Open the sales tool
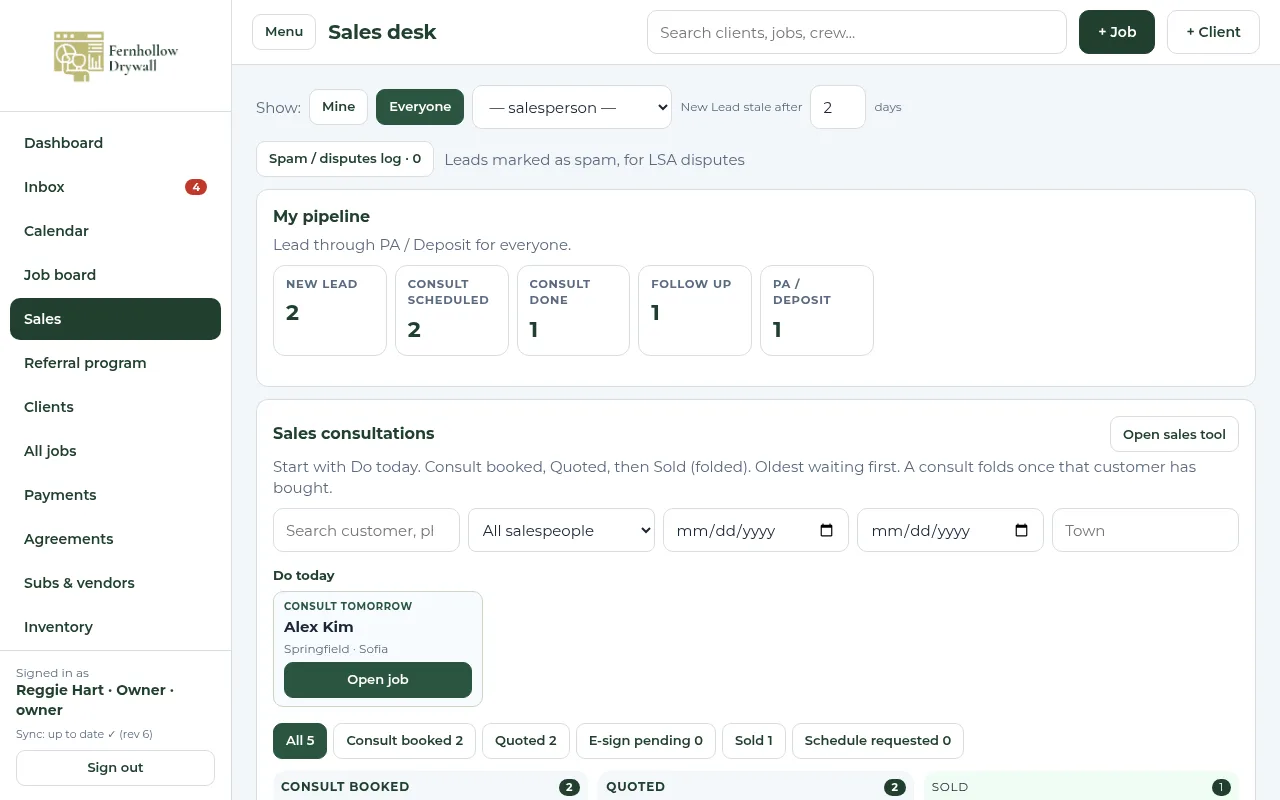This screenshot has height=800, width=1280. (1174, 434)
